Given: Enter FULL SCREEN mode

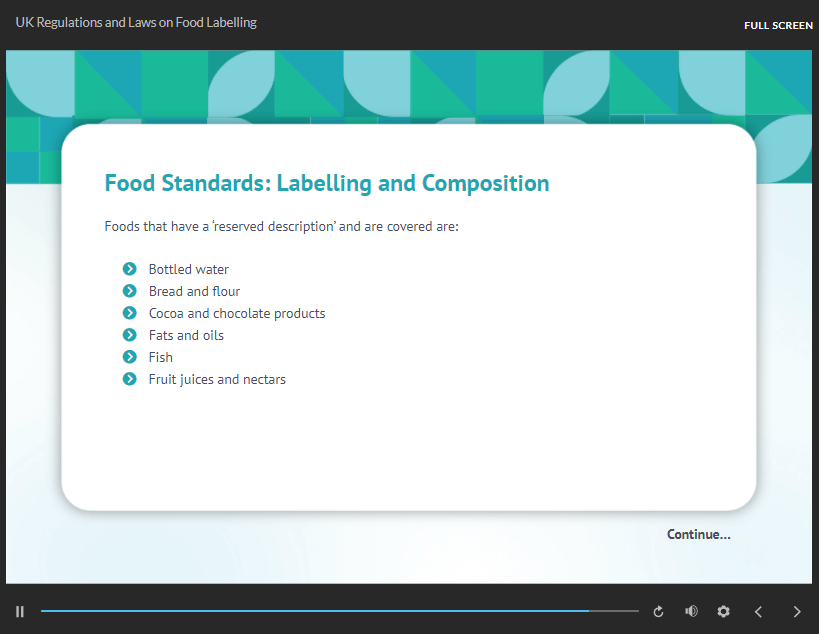Looking at the screenshot, I should (x=778, y=25).
